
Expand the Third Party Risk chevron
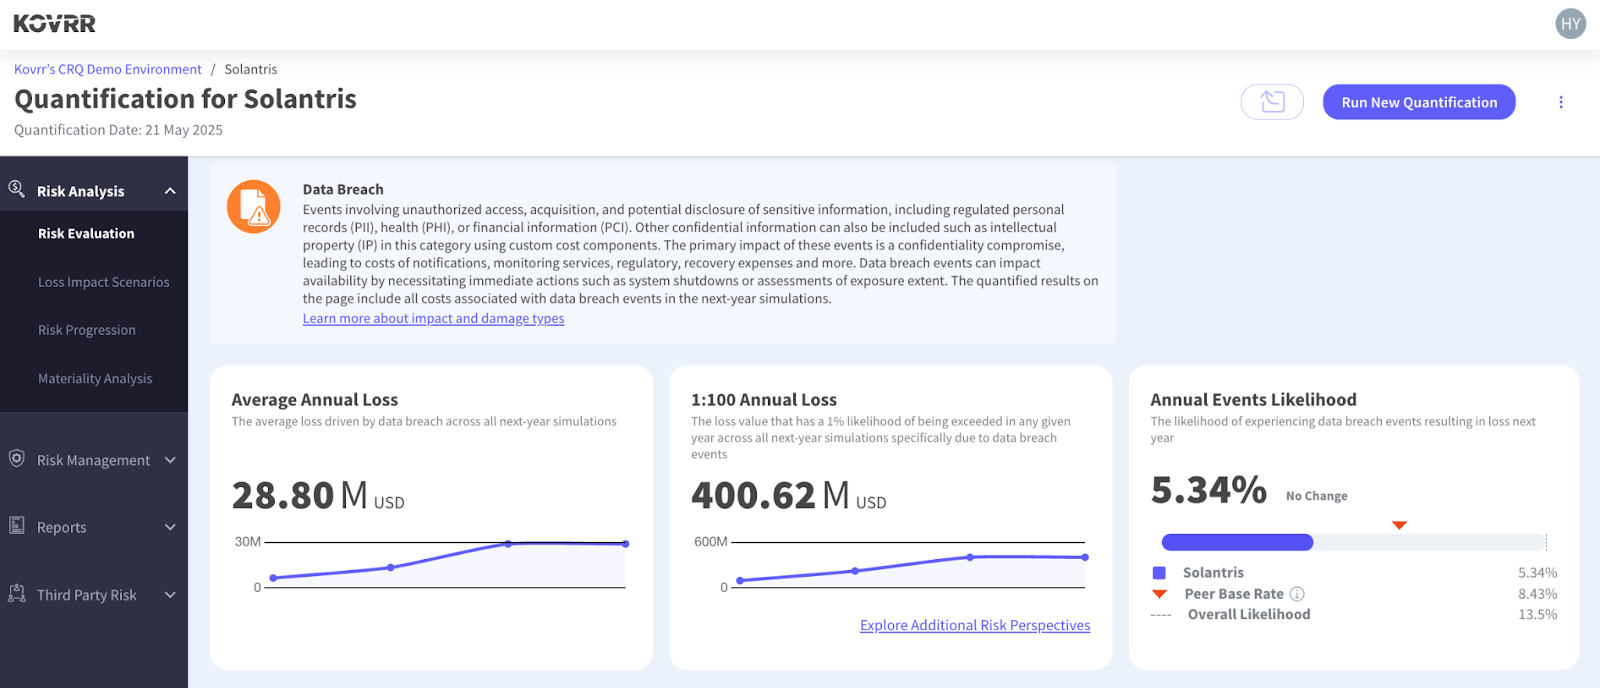coord(170,595)
